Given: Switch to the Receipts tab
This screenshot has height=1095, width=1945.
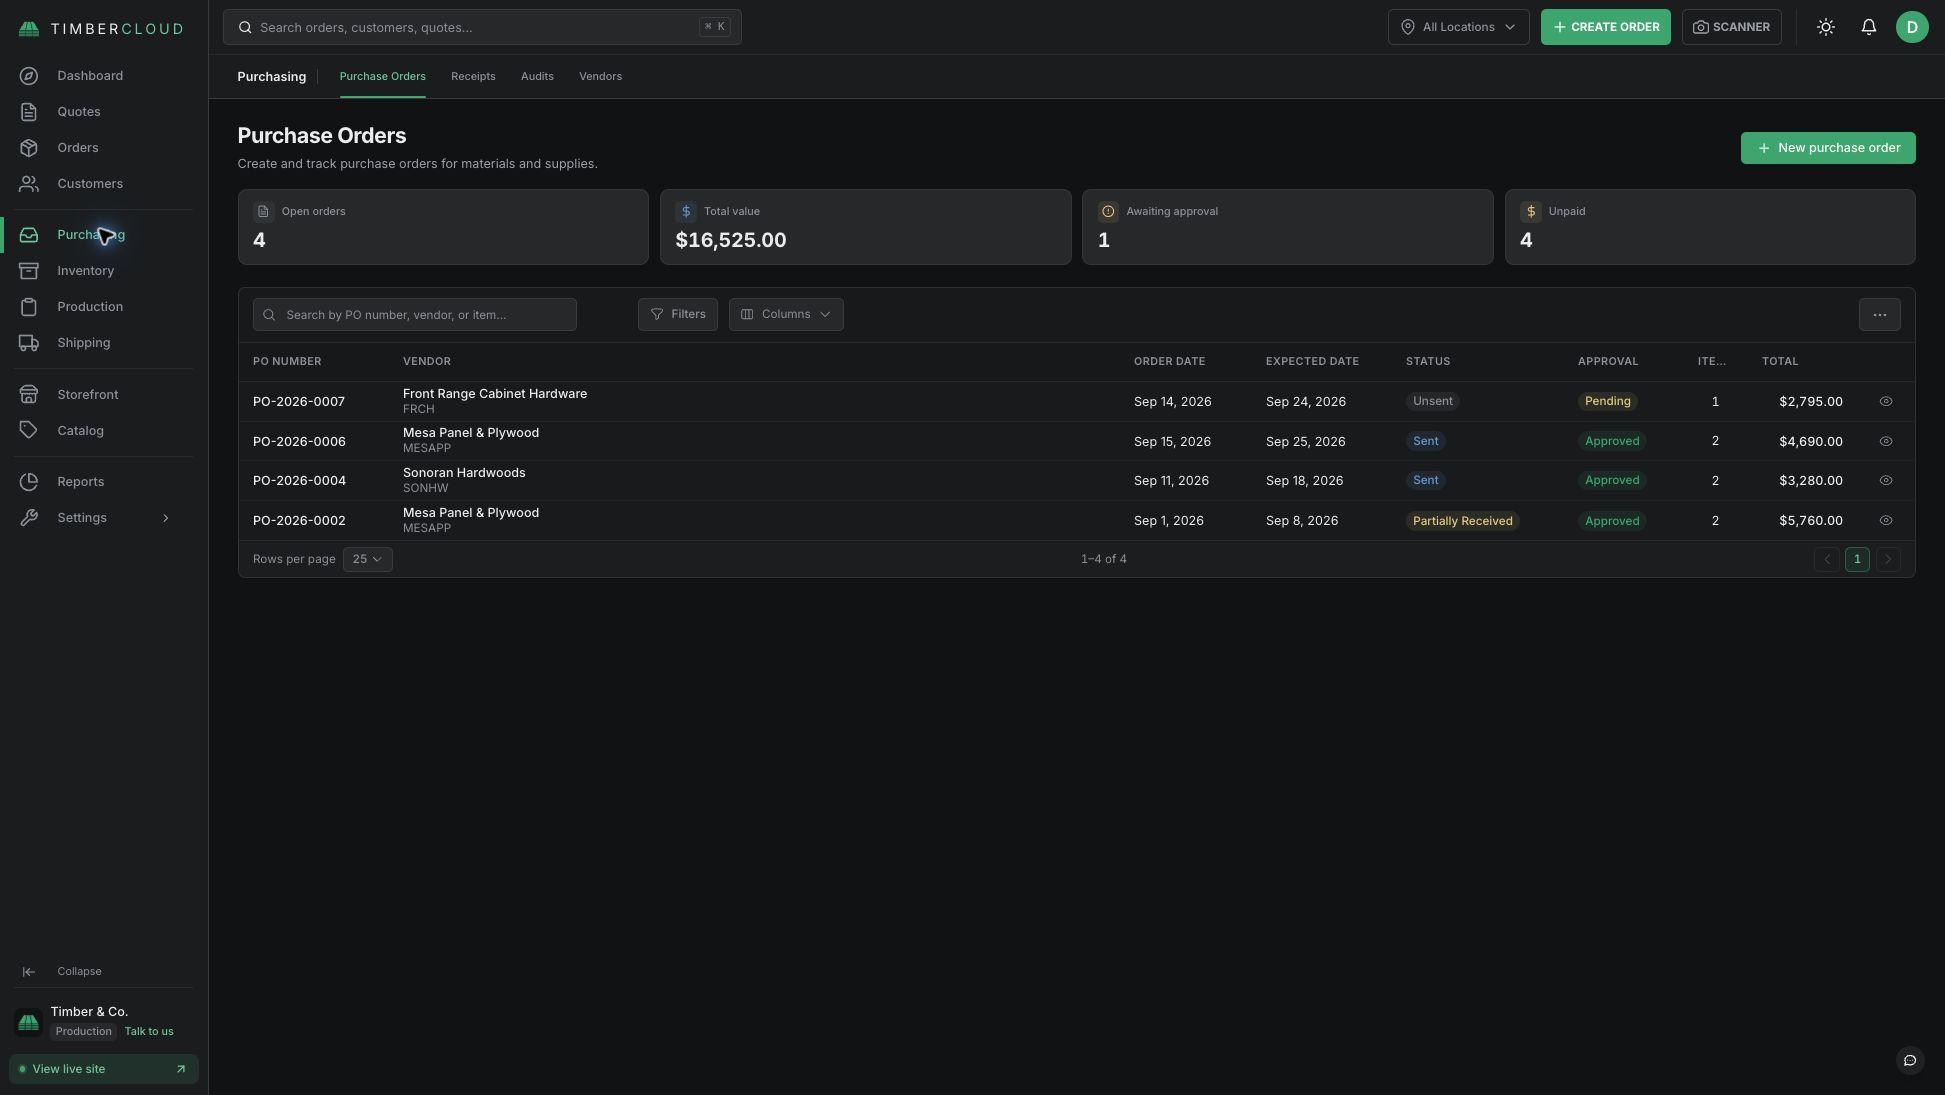Looking at the screenshot, I should point(473,77).
